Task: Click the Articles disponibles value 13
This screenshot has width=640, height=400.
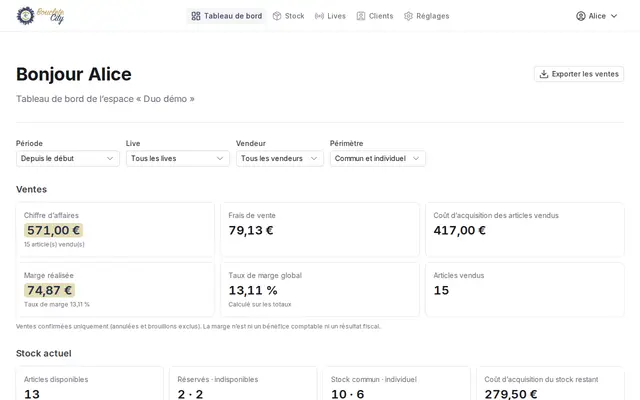Action: point(32,394)
